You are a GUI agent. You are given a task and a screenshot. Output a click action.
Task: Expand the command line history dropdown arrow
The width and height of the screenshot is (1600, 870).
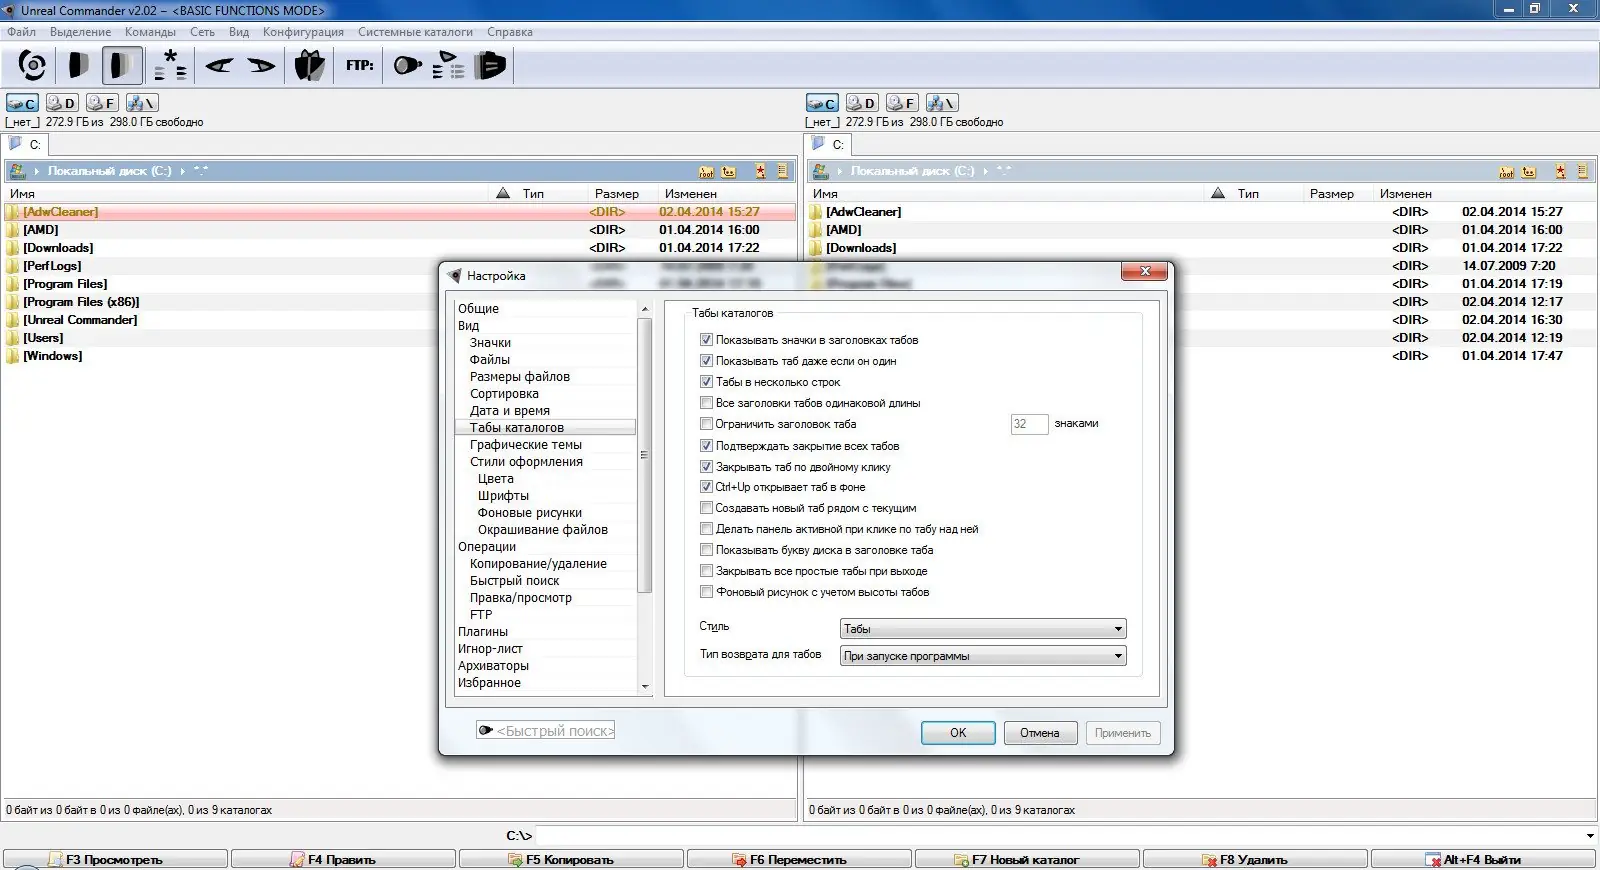point(1590,836)
